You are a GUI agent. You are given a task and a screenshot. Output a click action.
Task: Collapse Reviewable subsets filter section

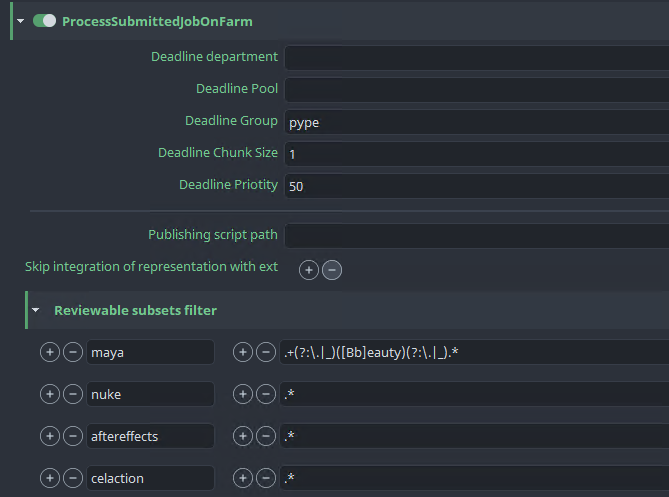point(35,311)
